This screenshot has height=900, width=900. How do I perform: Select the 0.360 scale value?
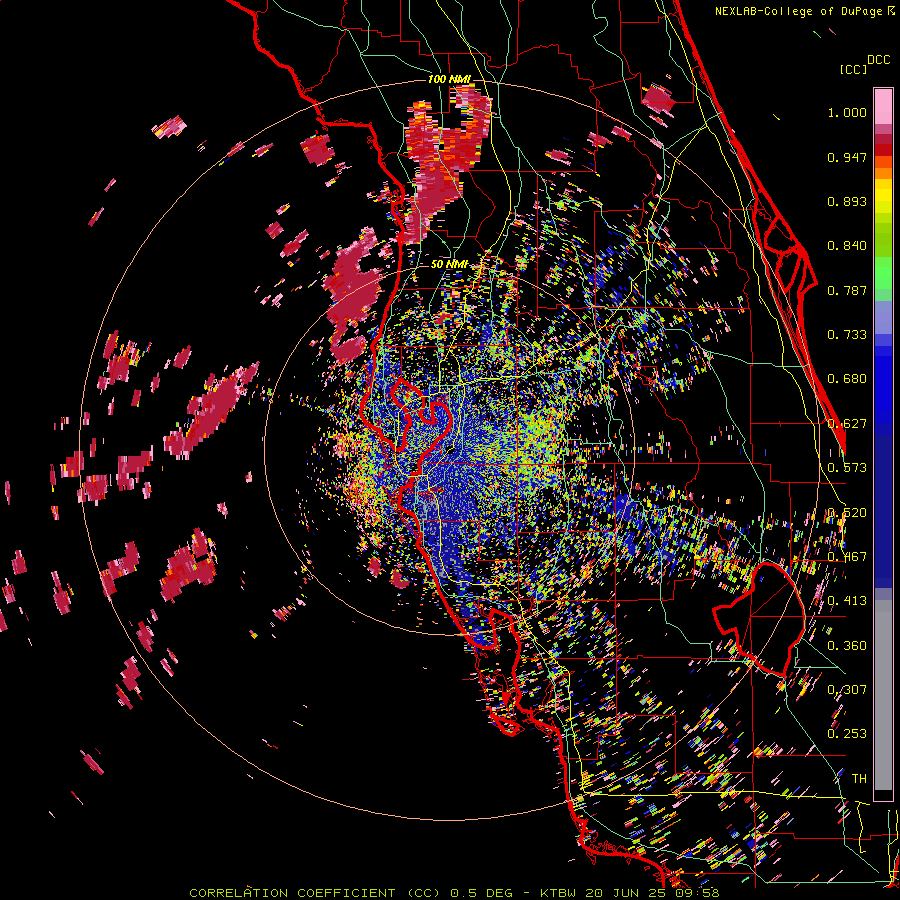click(x=847, y=646)
